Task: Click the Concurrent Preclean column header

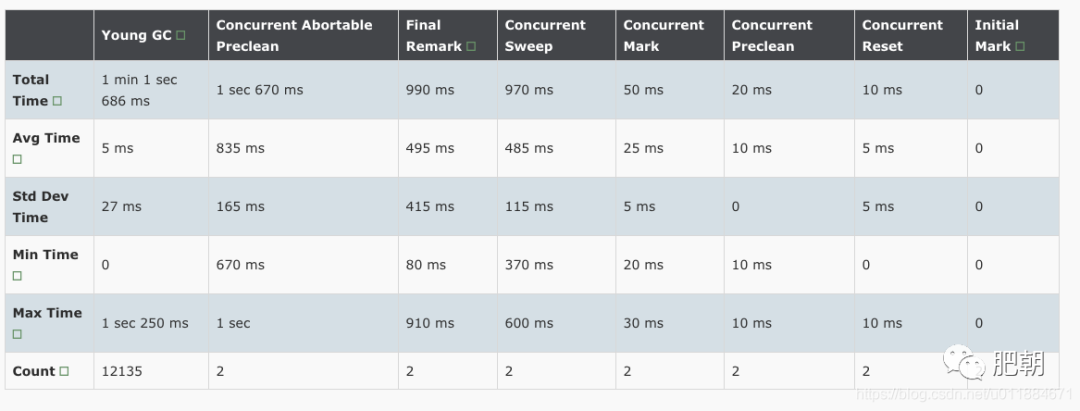Action: tap(772, 35)
